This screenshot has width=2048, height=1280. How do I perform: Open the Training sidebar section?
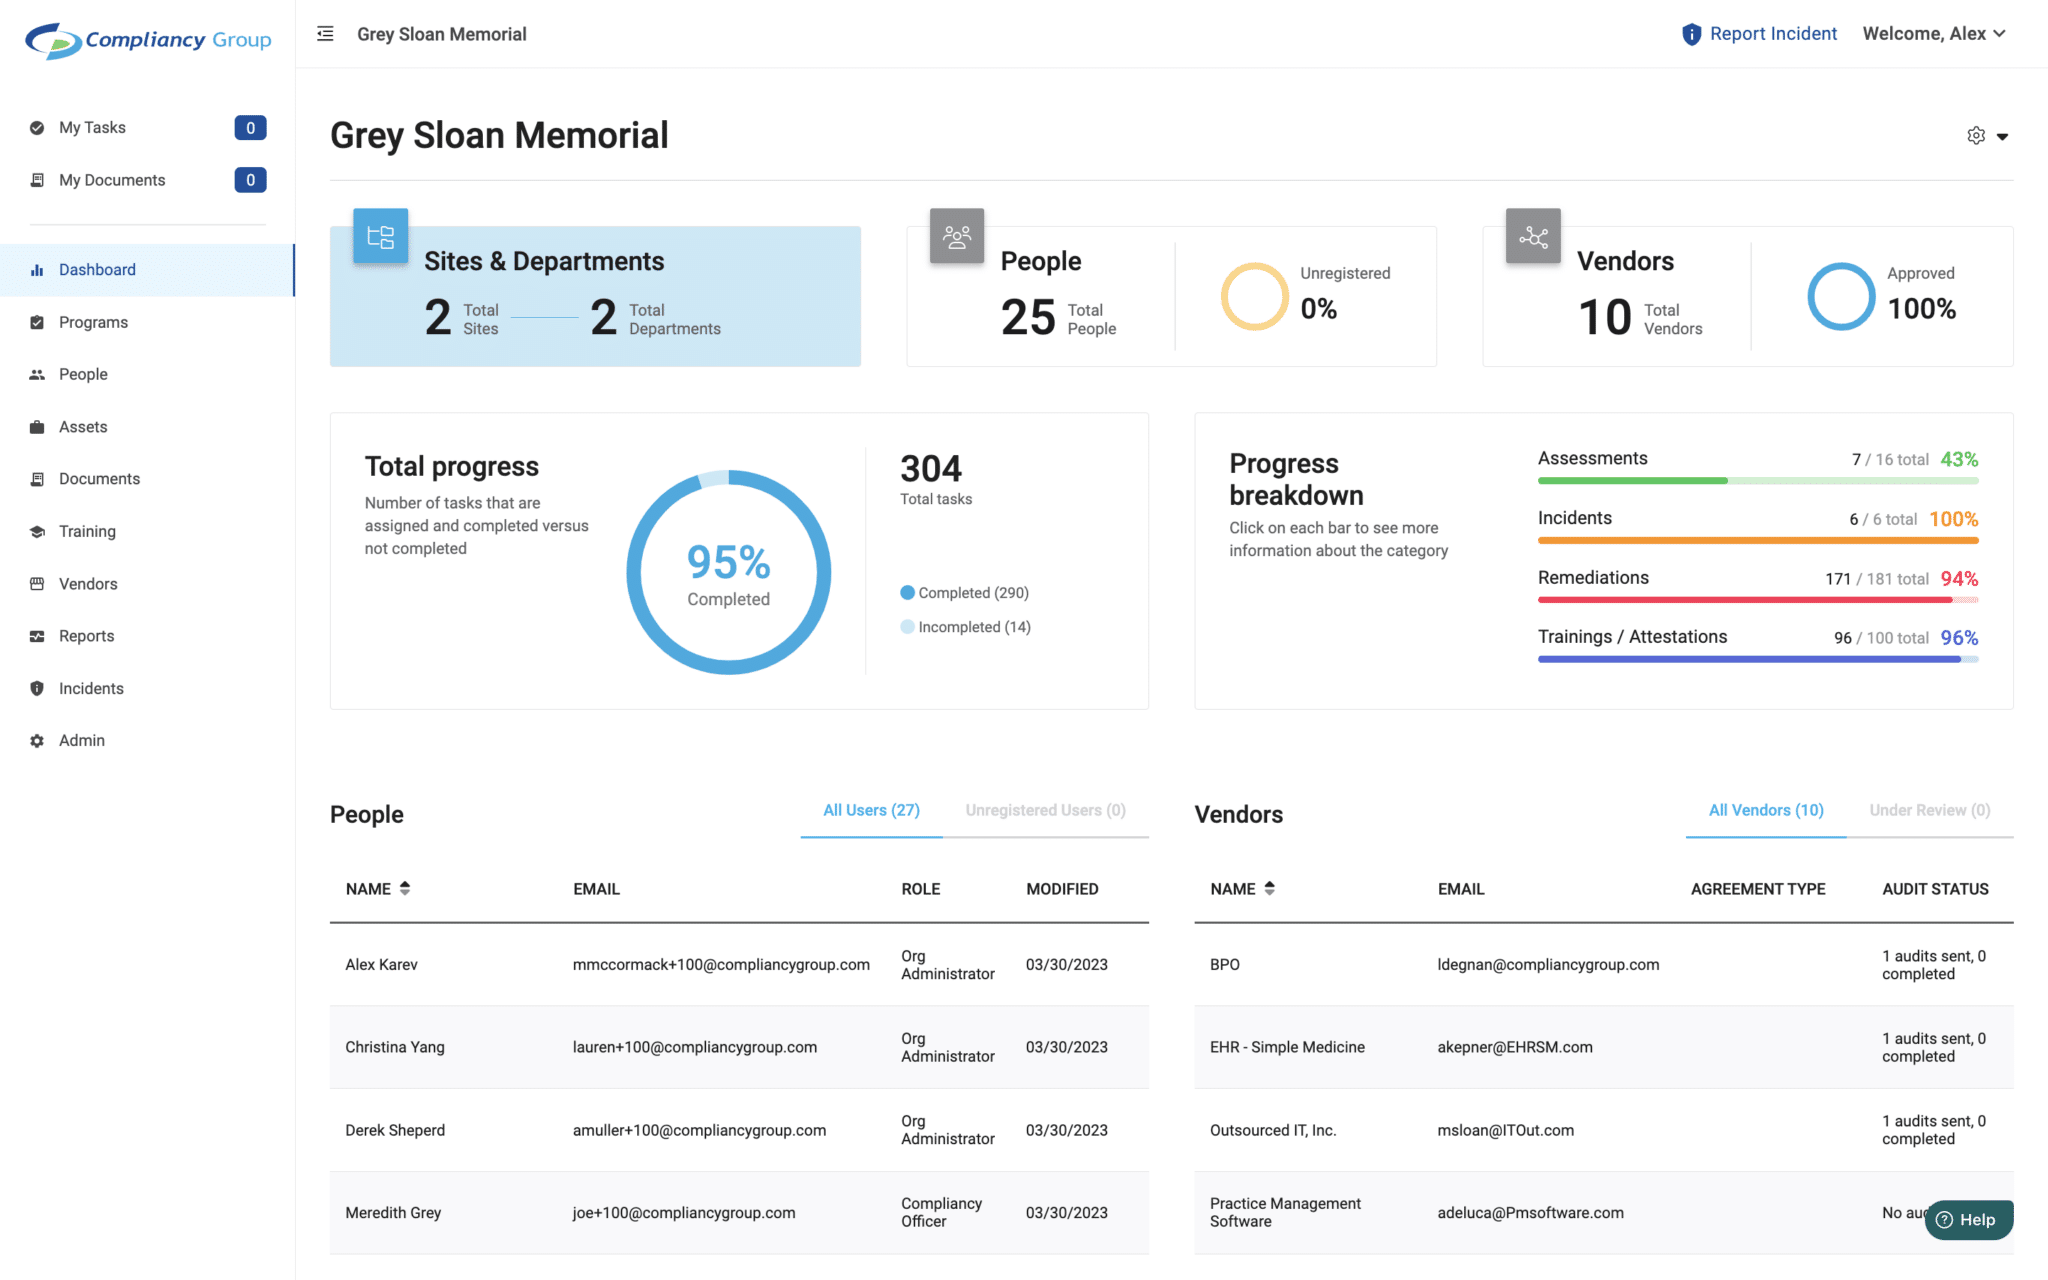coord(87,531)
